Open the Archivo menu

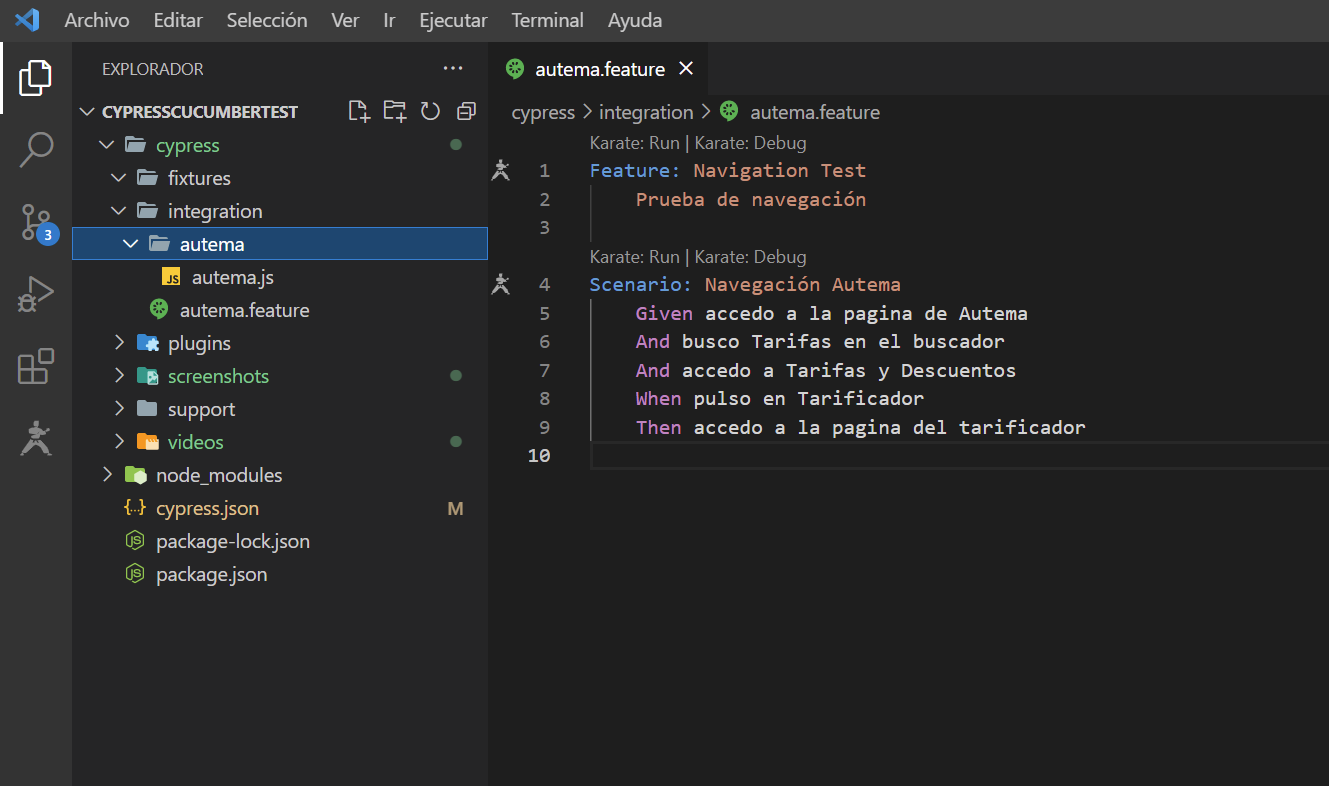(97, 20)
